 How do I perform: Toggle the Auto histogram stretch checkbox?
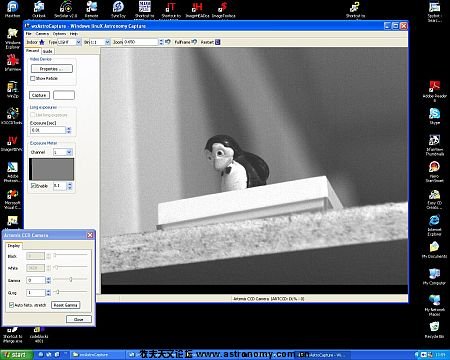[11, 305]
